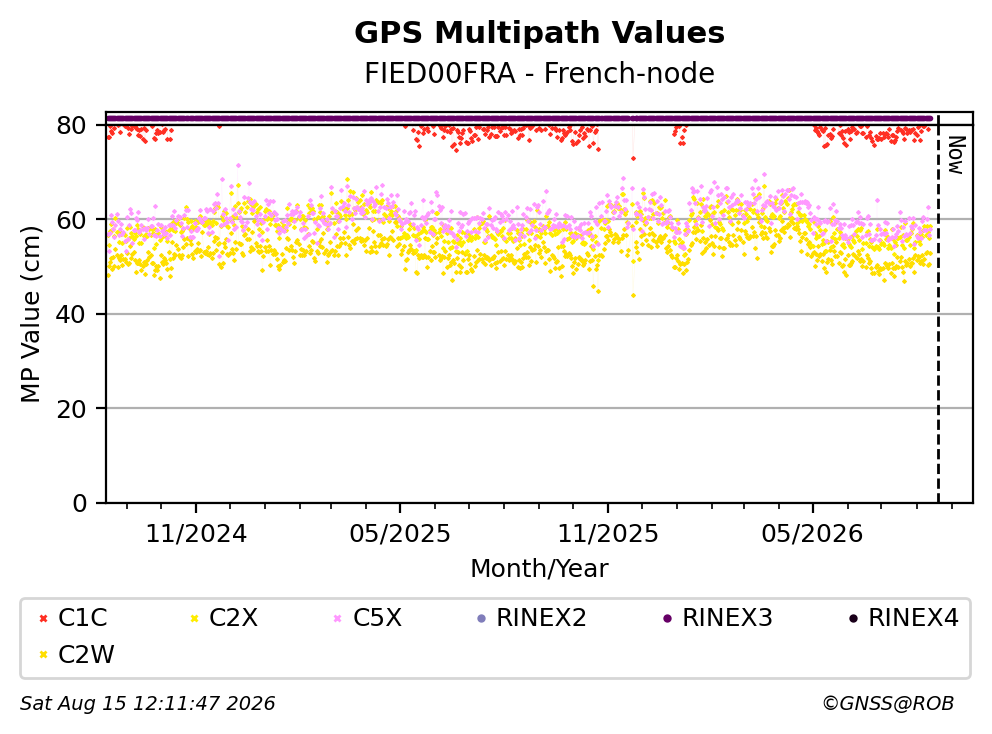
Task: Click the 'Month/Year' axis label
Action: (x=539, y=569)
